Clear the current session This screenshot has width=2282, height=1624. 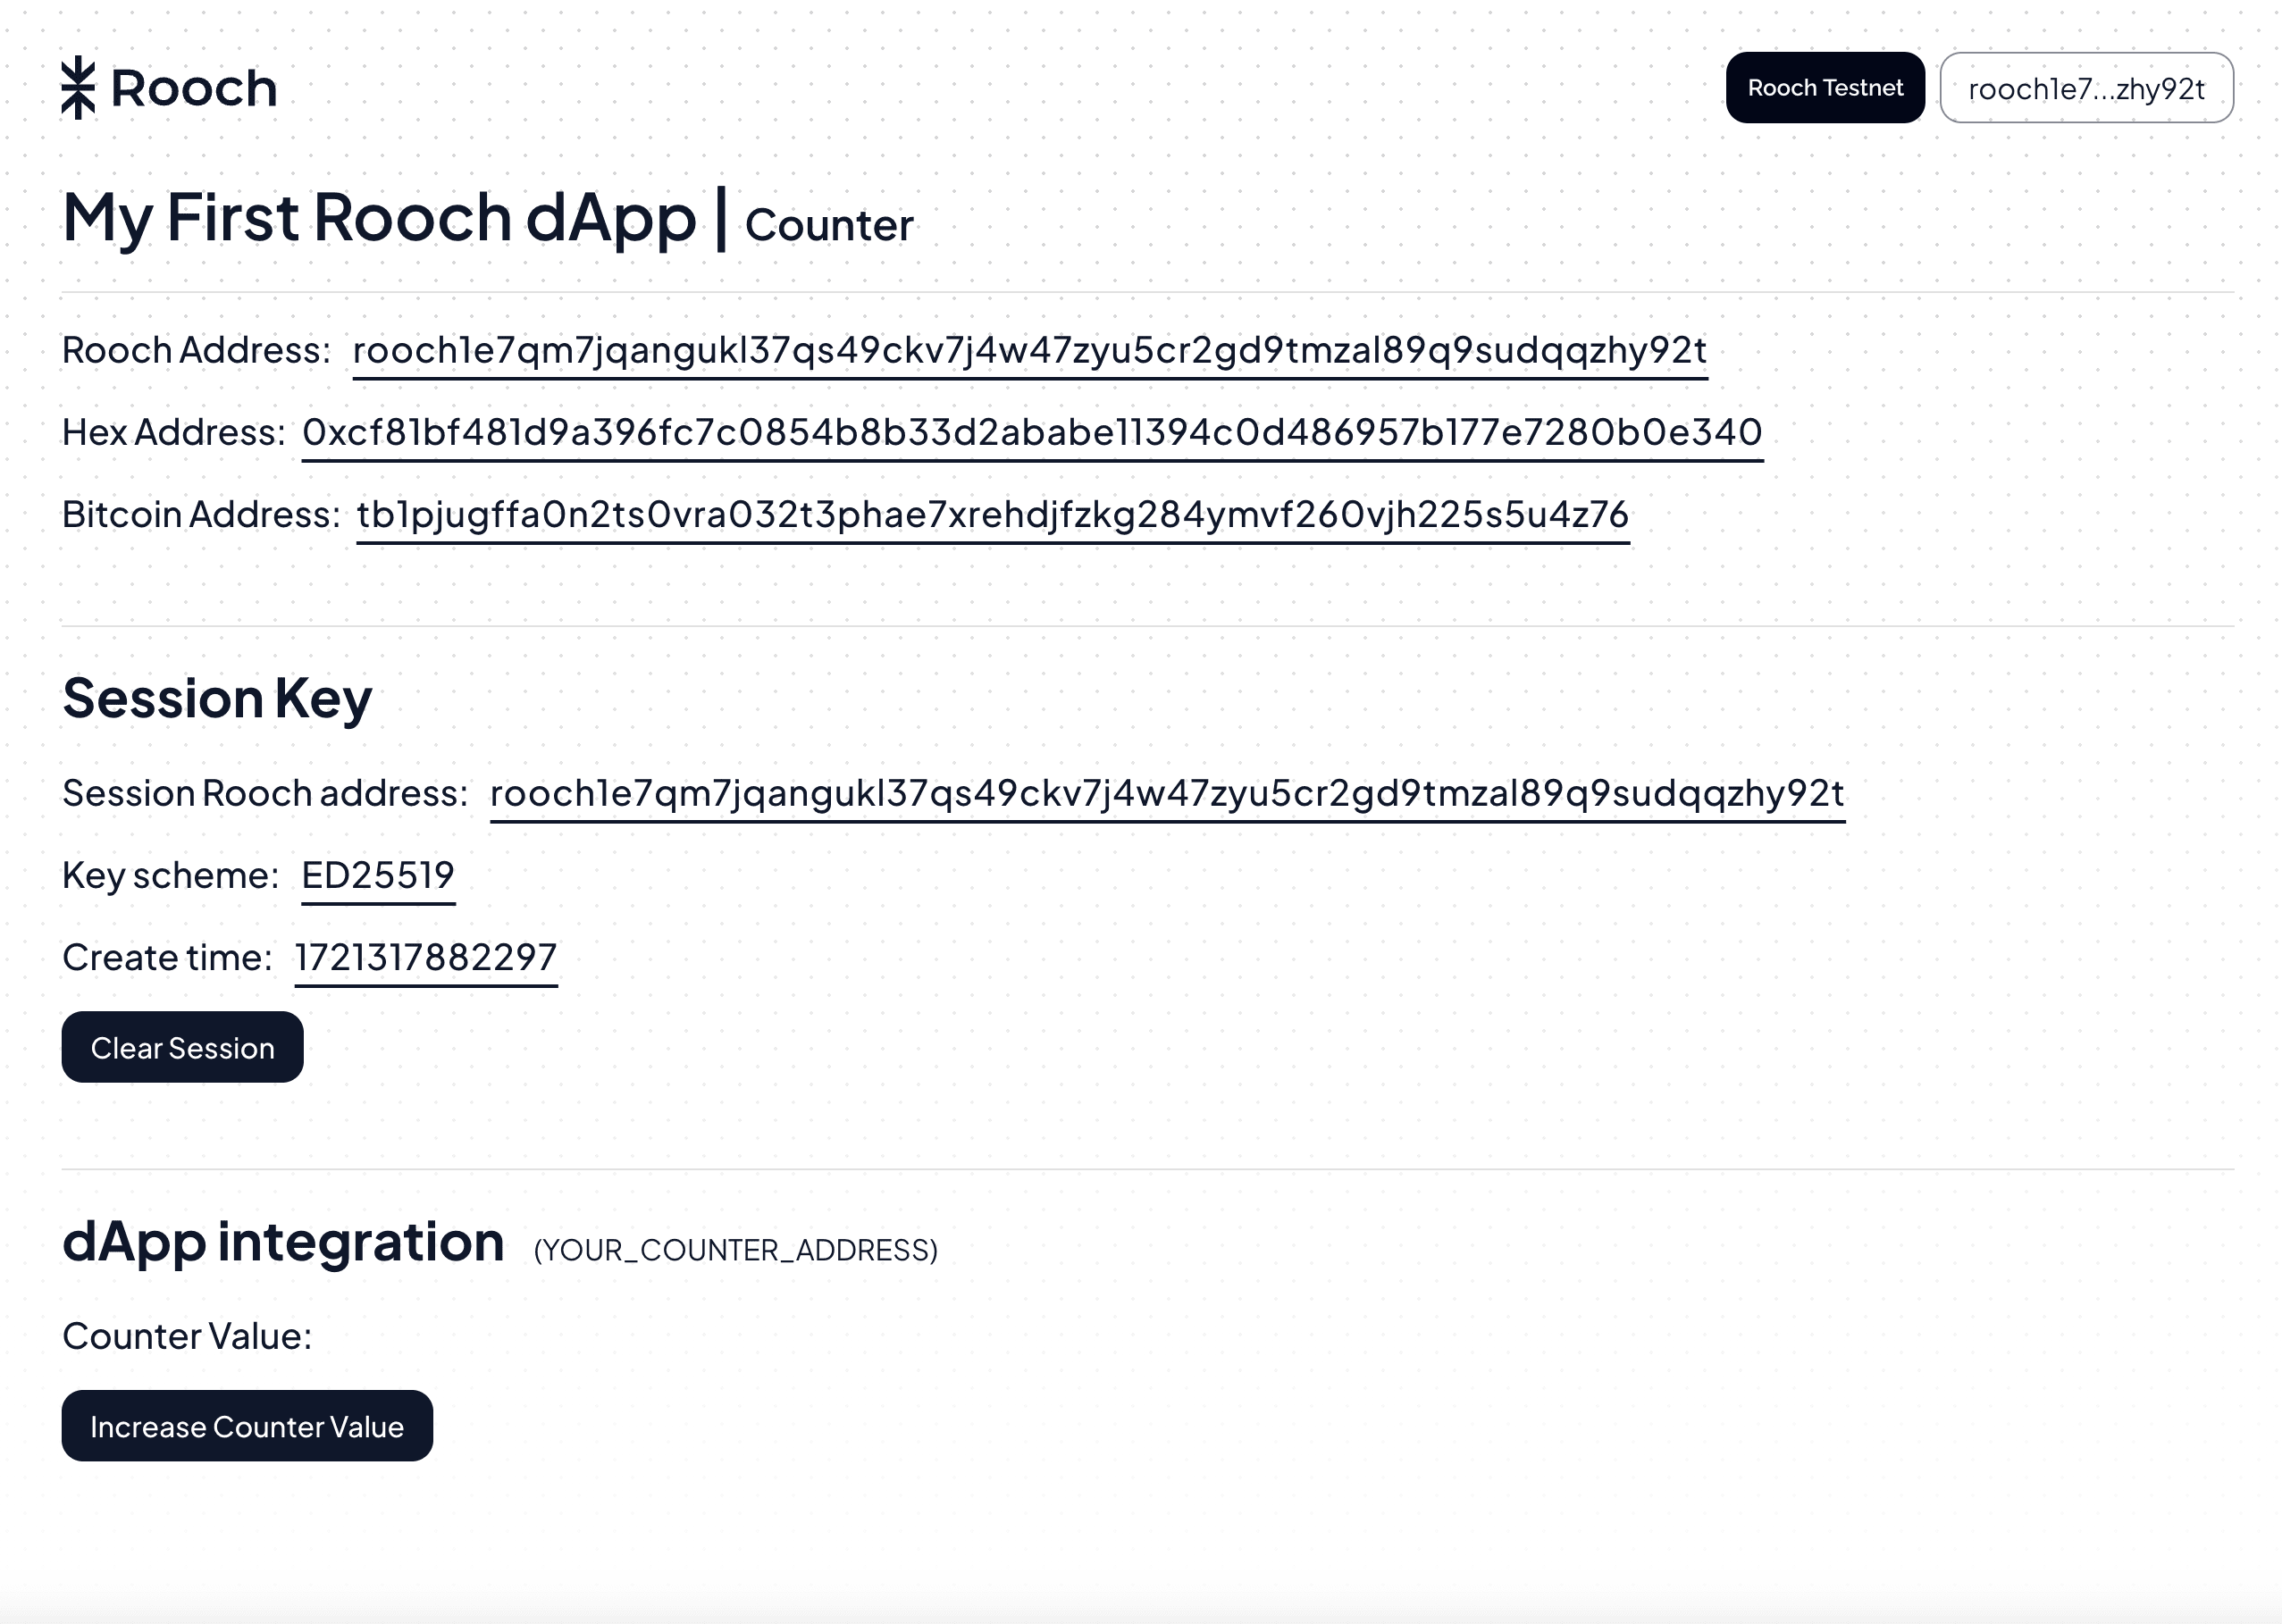click(182, 1047)
